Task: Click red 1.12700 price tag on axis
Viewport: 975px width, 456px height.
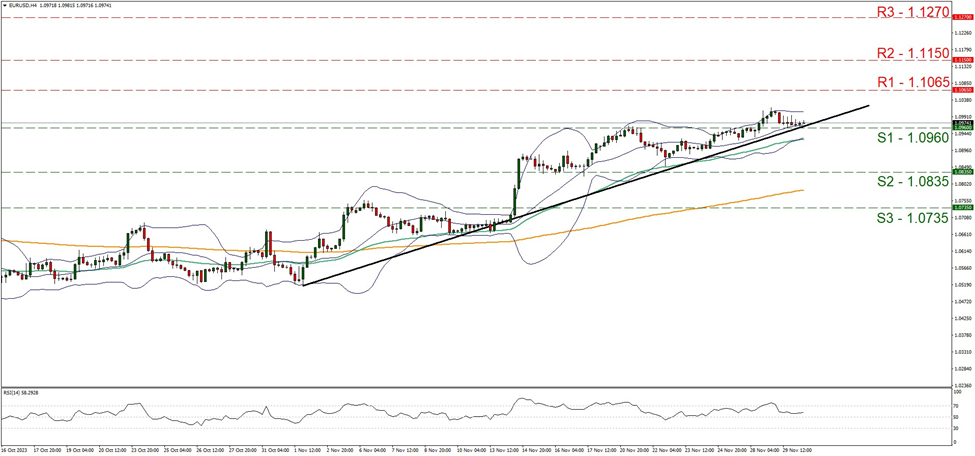Action: pyautogui.click(x=958, y=18)
